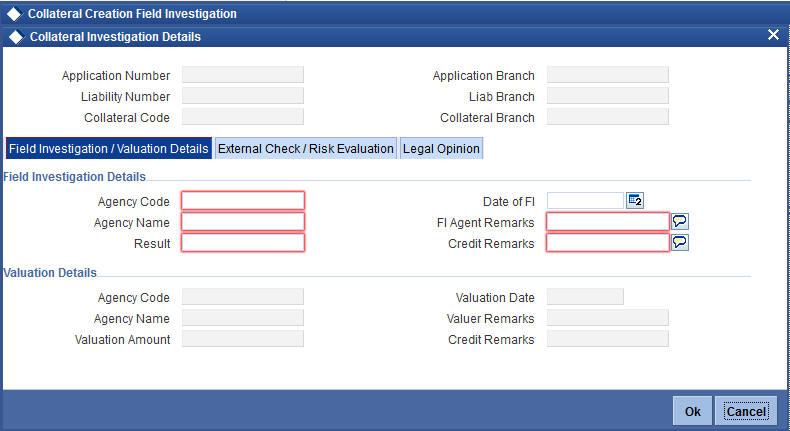Click the Valuation Date field

click(585, 297)
